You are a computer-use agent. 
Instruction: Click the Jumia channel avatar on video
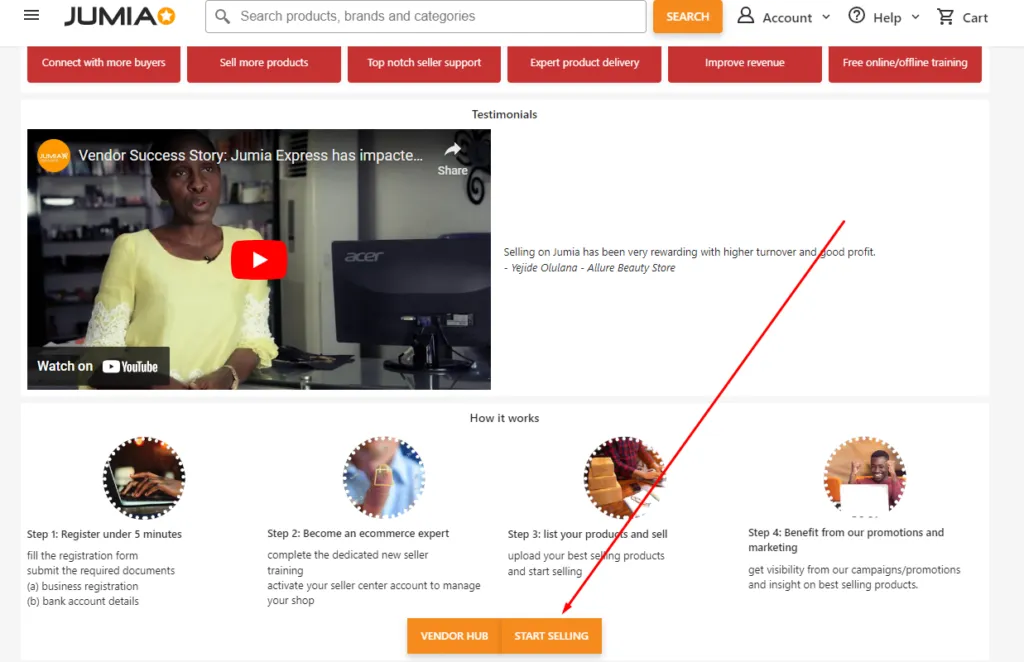click(x=54, y=156)
